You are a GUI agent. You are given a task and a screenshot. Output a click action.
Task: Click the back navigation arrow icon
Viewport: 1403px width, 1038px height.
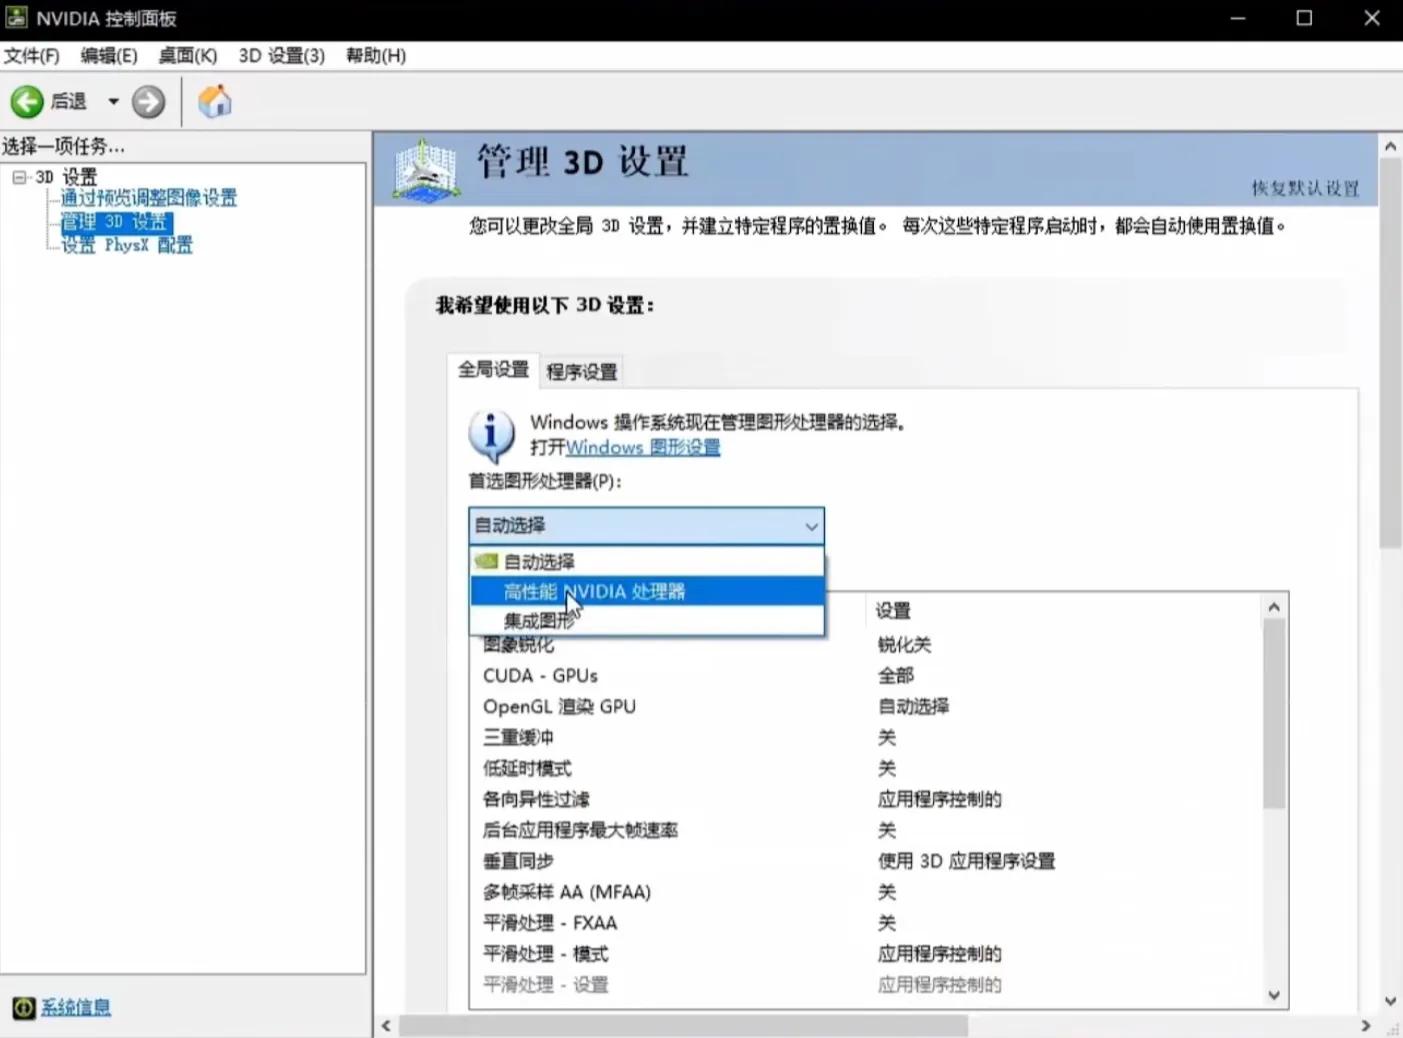27,101
